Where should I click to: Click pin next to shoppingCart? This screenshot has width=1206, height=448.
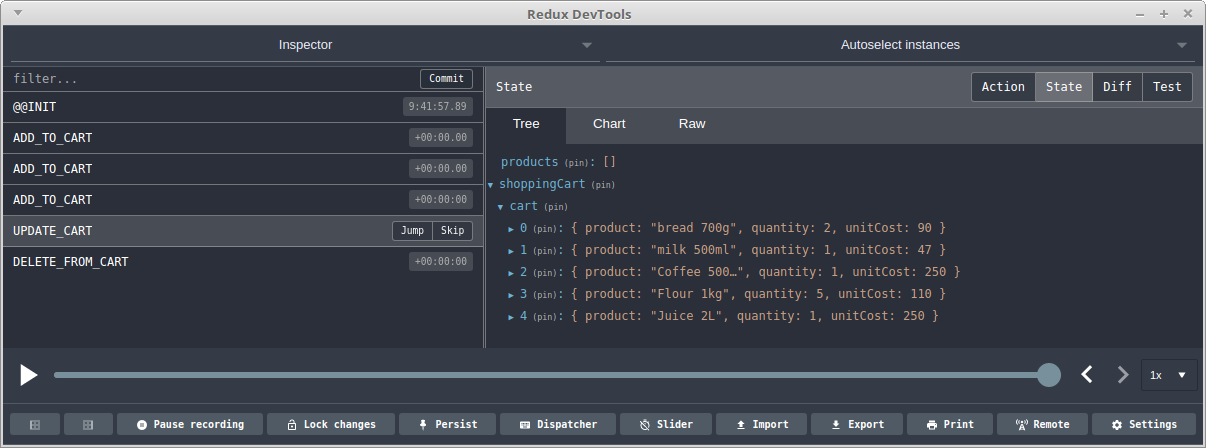tap(603, 185)
